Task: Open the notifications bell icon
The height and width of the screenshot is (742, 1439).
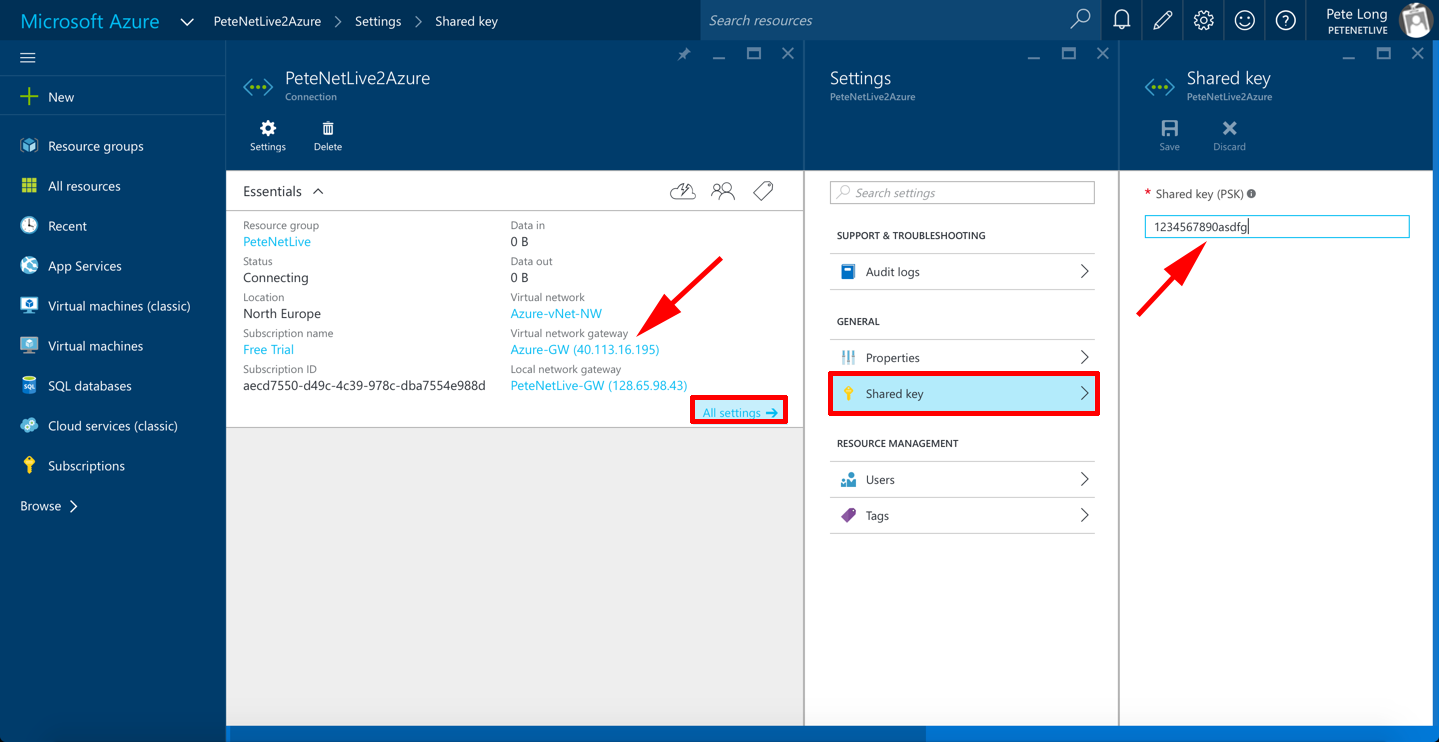Action: point(1122,20)
